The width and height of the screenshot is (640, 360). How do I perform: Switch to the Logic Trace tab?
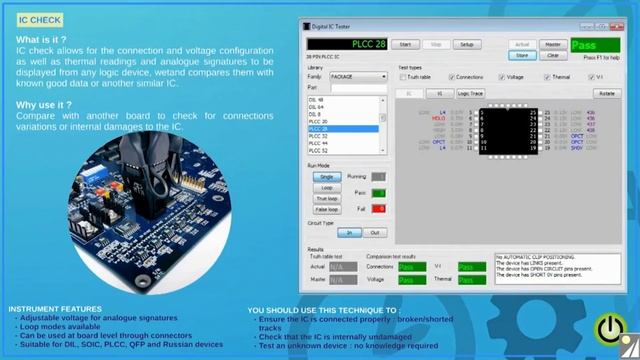coord(470,93)
